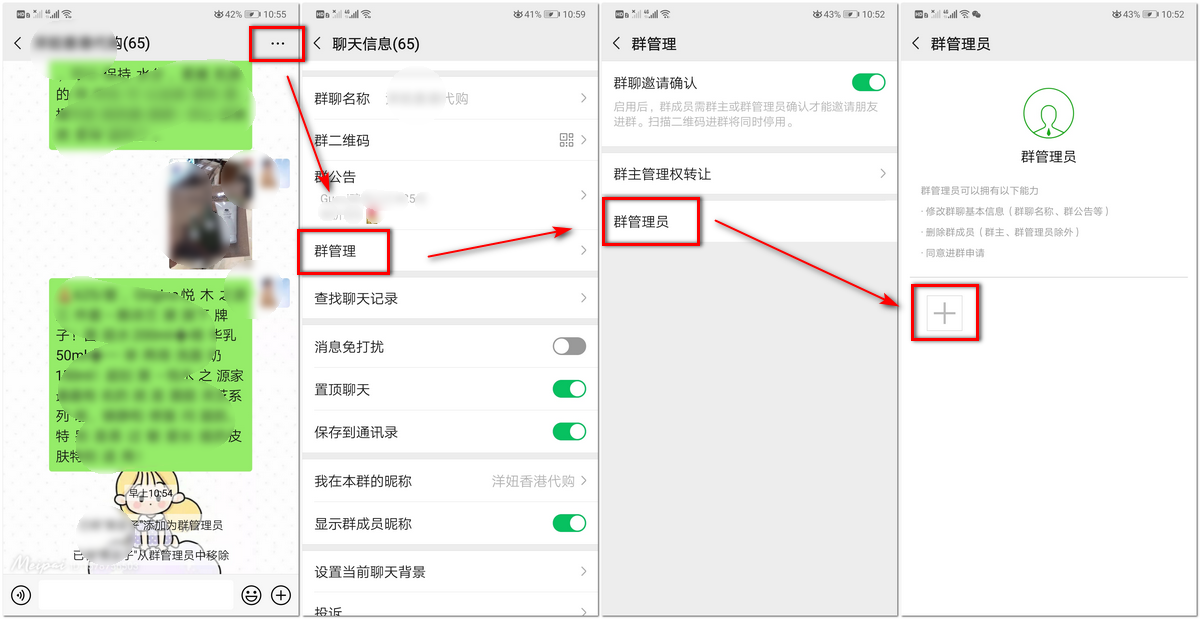Open the three-dot menu in group chat
The image size is (1200, 619).
click(x=278, y=44)
